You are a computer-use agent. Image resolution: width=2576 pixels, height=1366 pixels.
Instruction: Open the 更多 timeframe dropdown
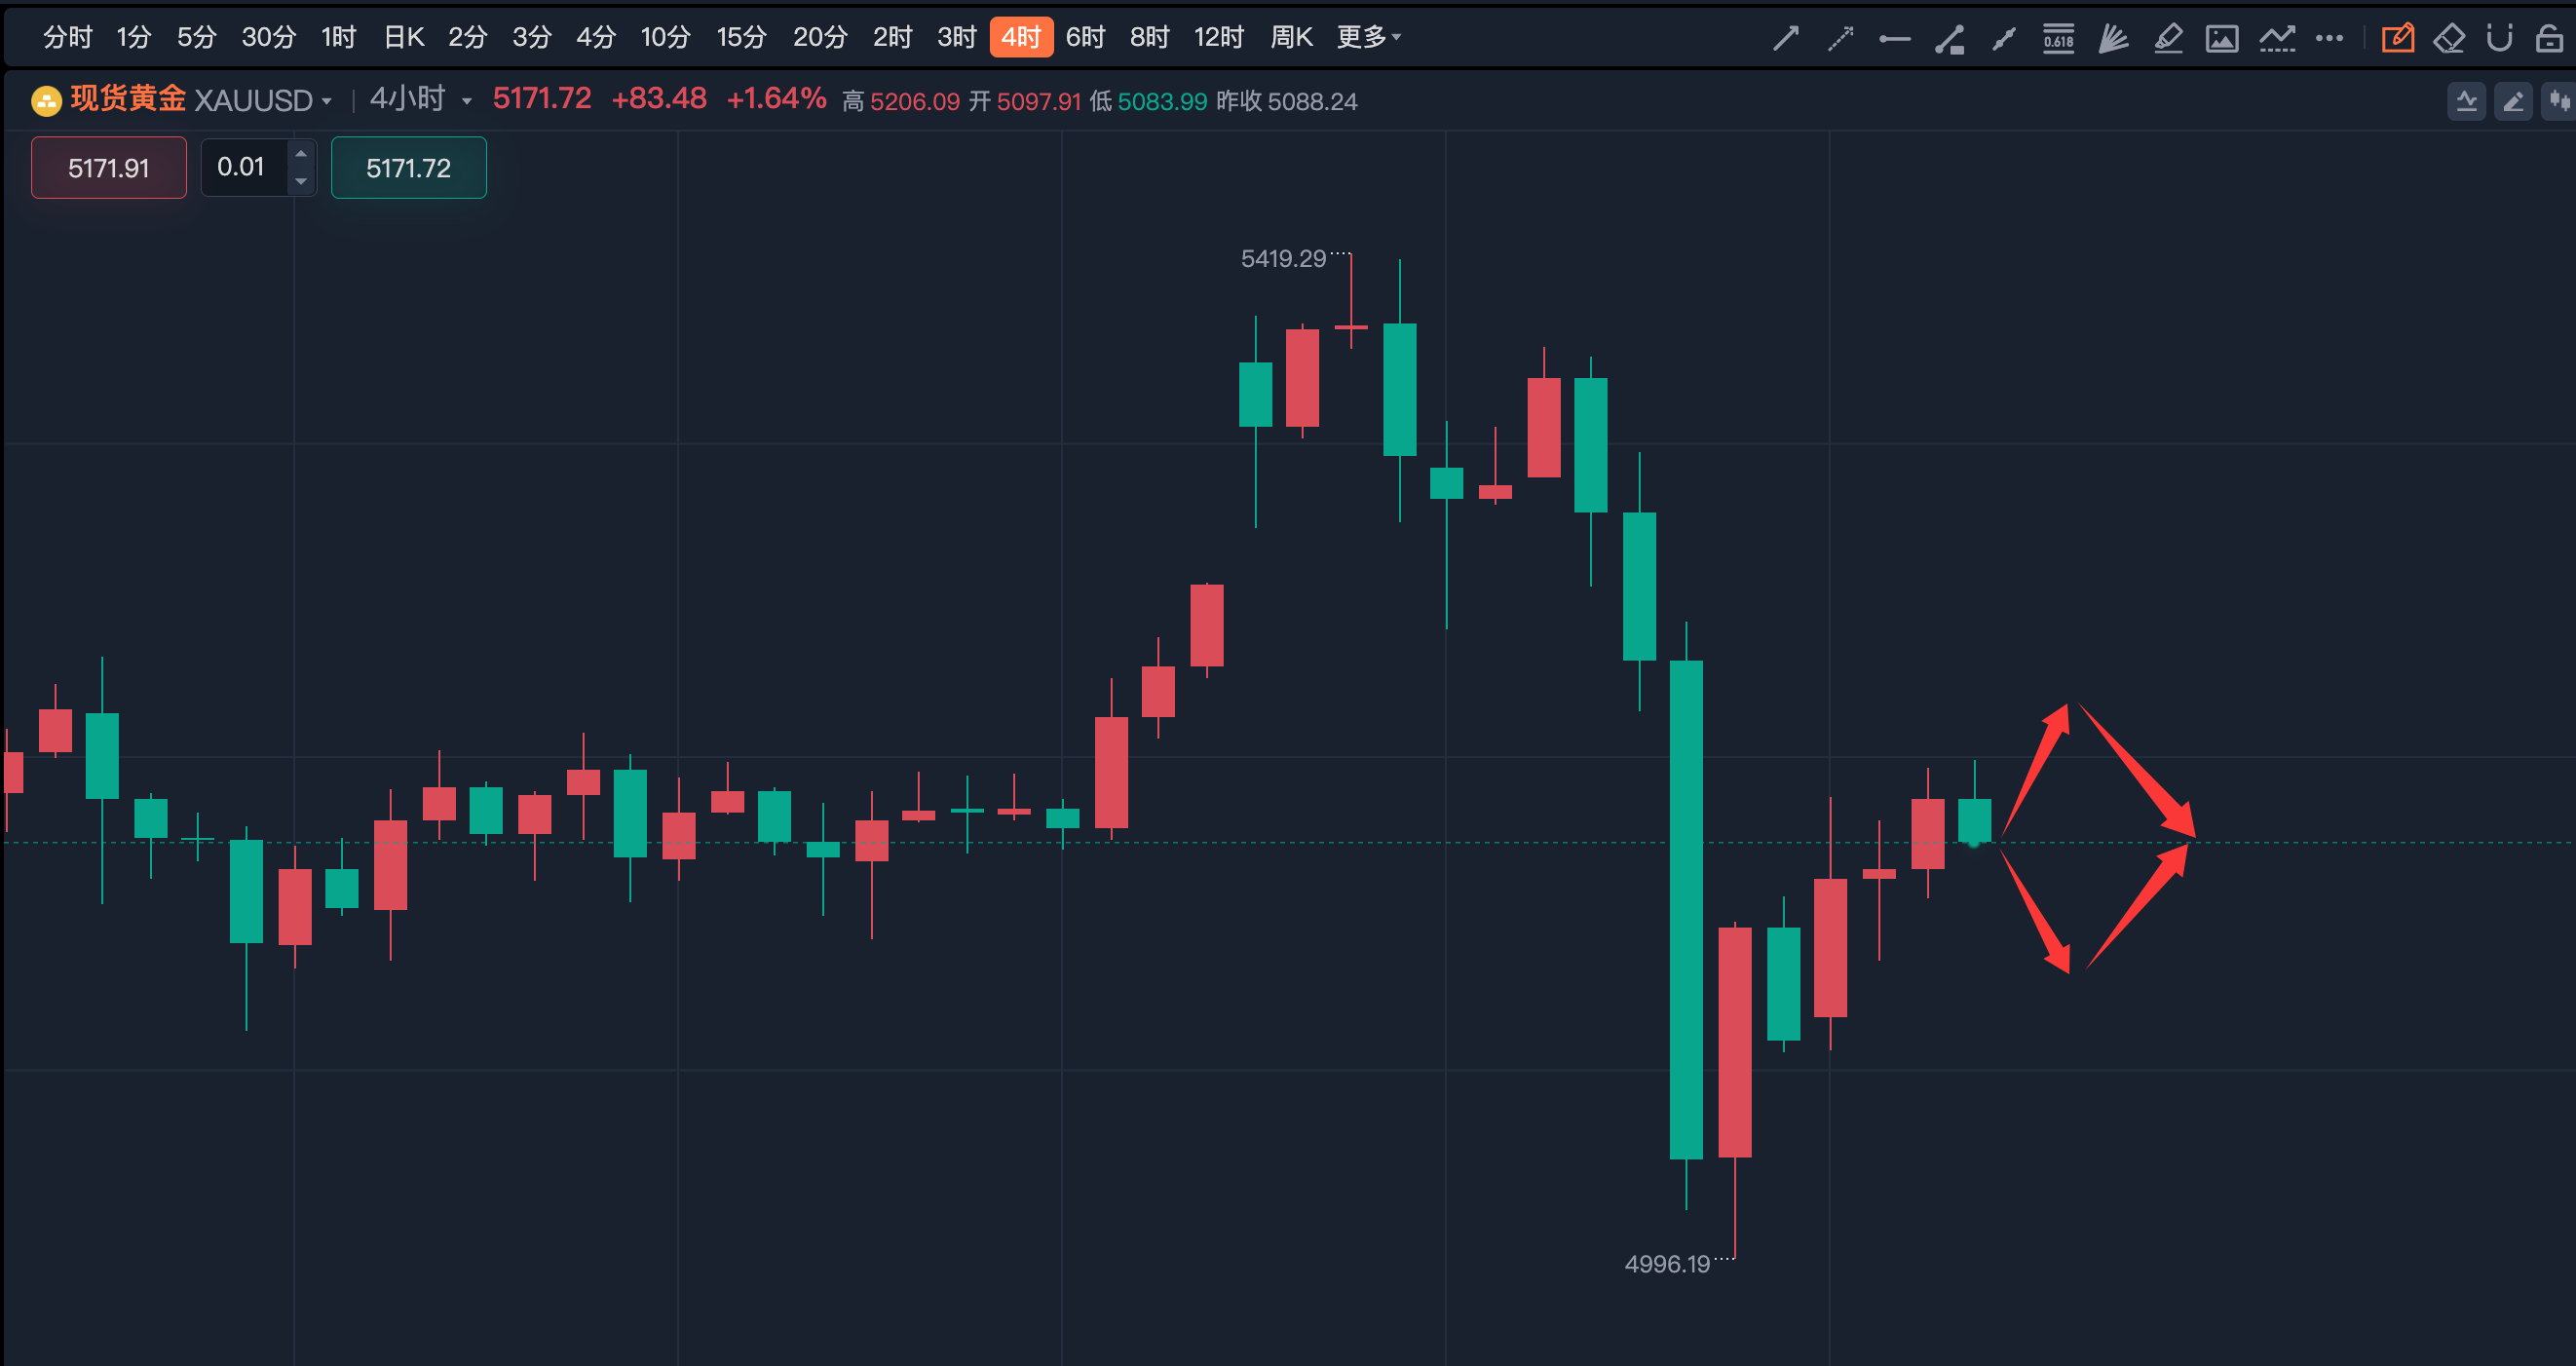(1368, 37)
